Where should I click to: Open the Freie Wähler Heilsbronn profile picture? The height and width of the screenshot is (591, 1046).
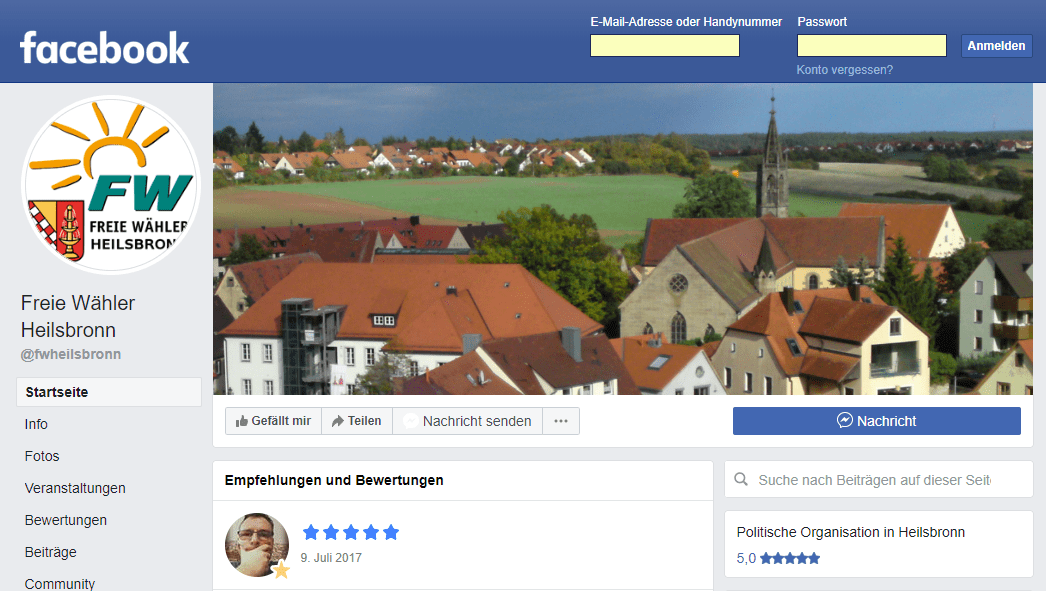pos(111,185)
